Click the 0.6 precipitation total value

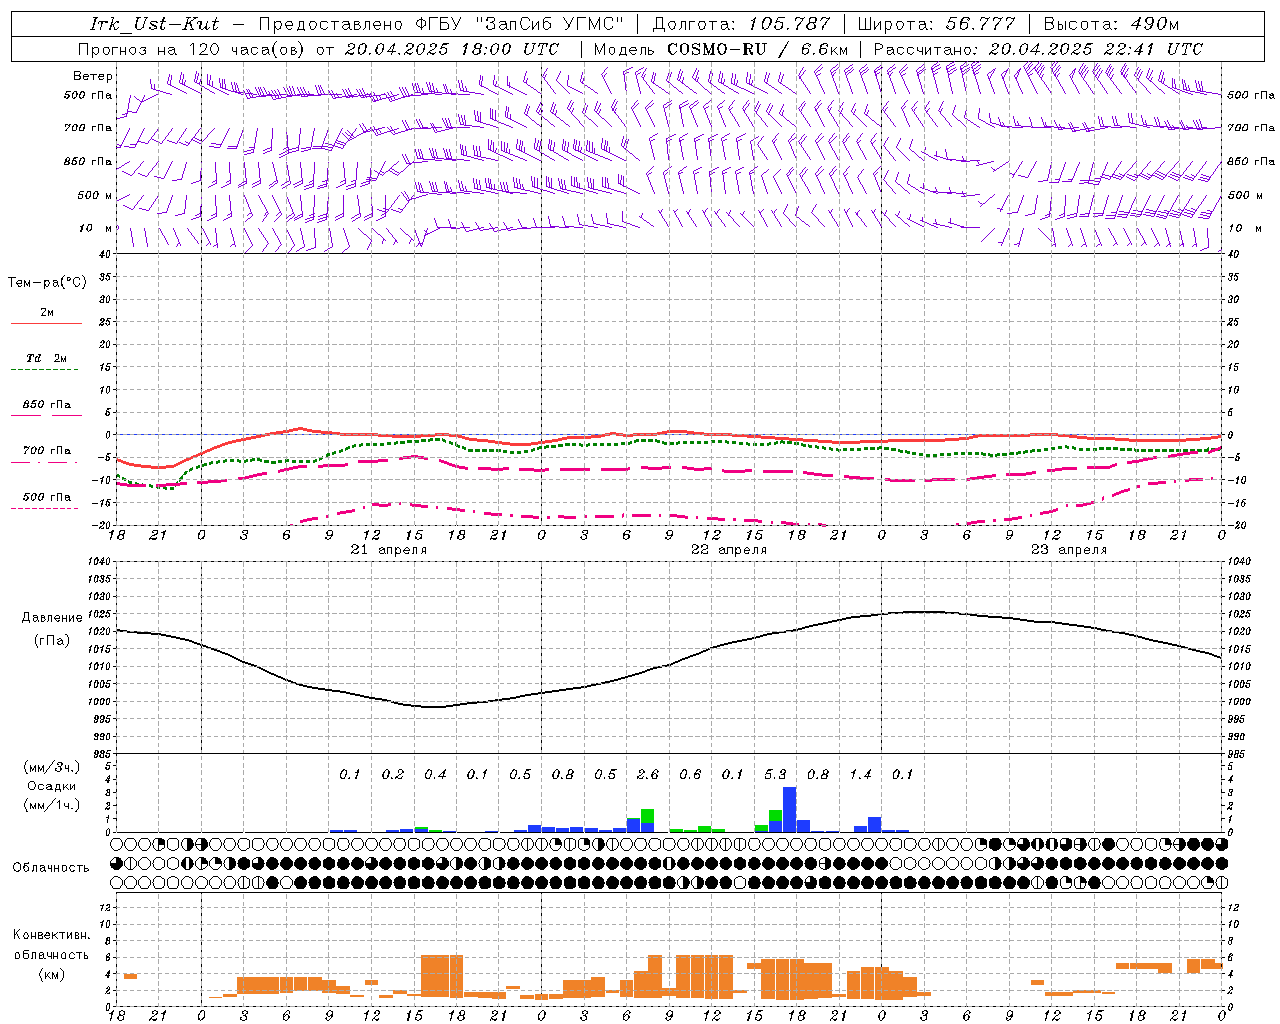coord(690,774)
